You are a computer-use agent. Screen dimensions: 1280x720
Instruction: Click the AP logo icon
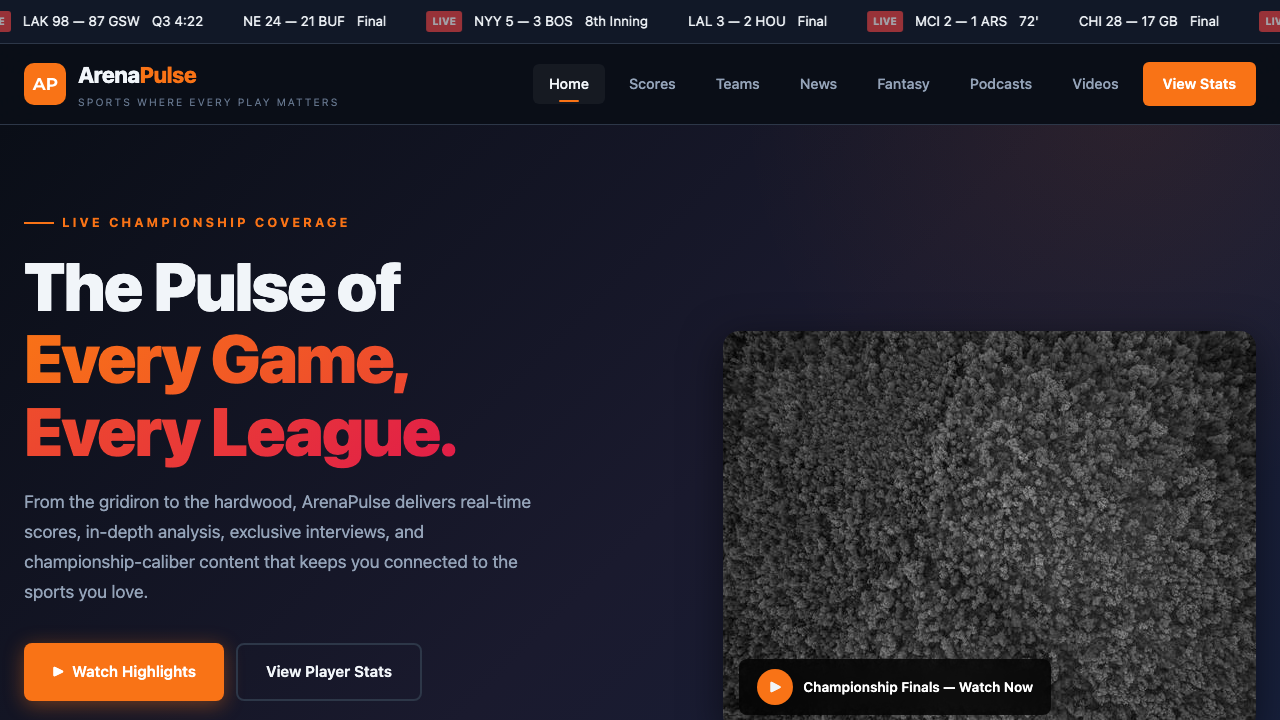(45, 84)
